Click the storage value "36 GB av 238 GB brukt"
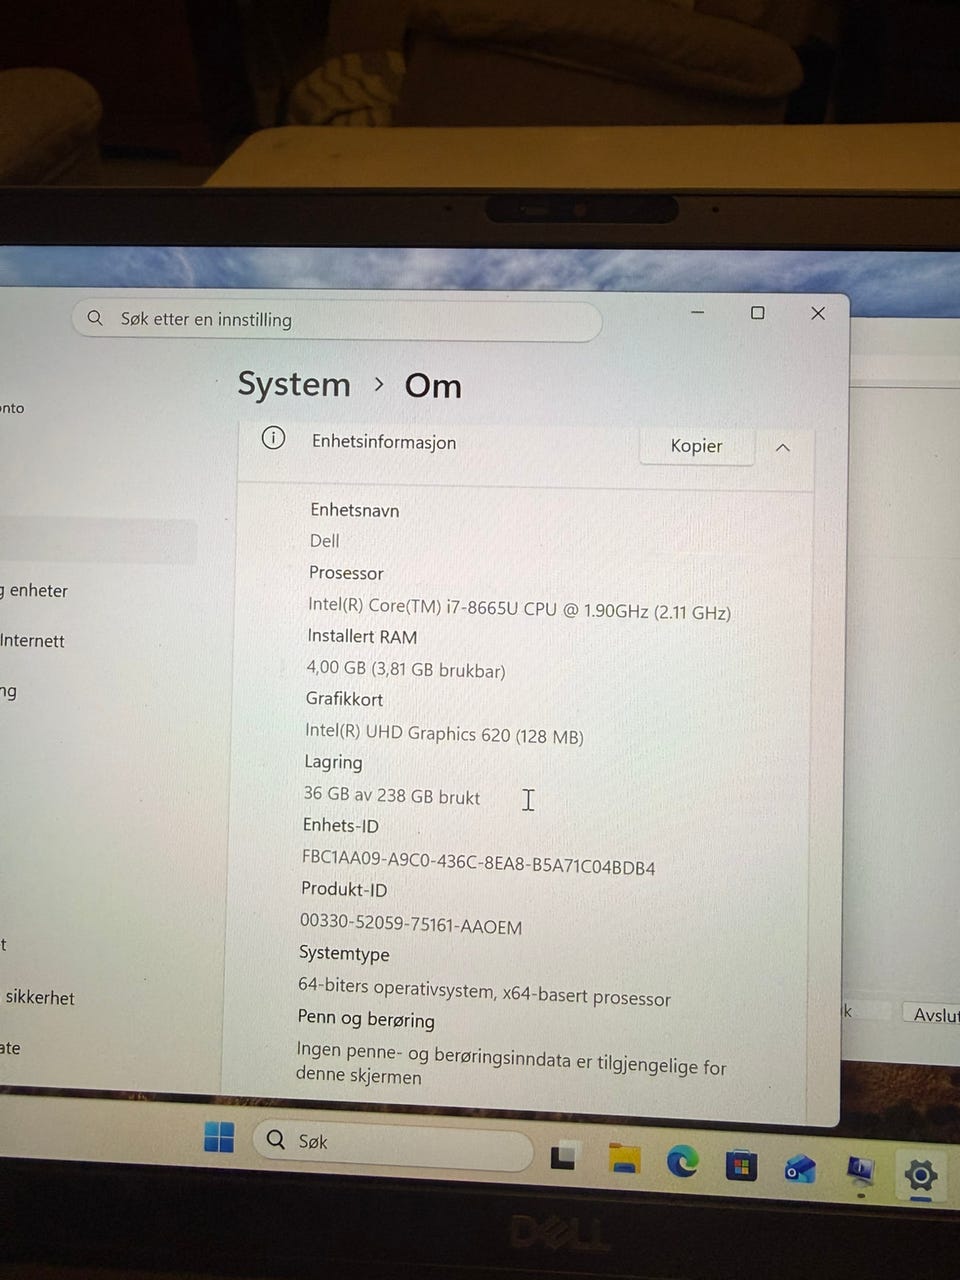Screen dimensions: 960x1280 (392, 796)
